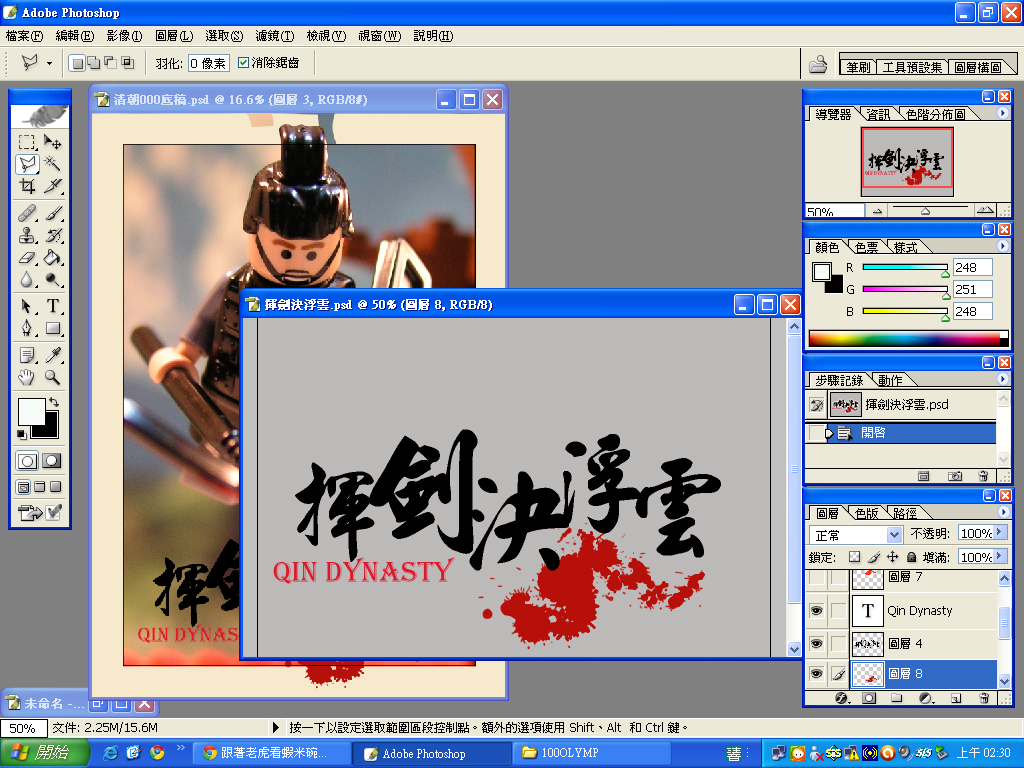Select the Slice tool
1024x768 pixels.
click(x=52, y=186)
